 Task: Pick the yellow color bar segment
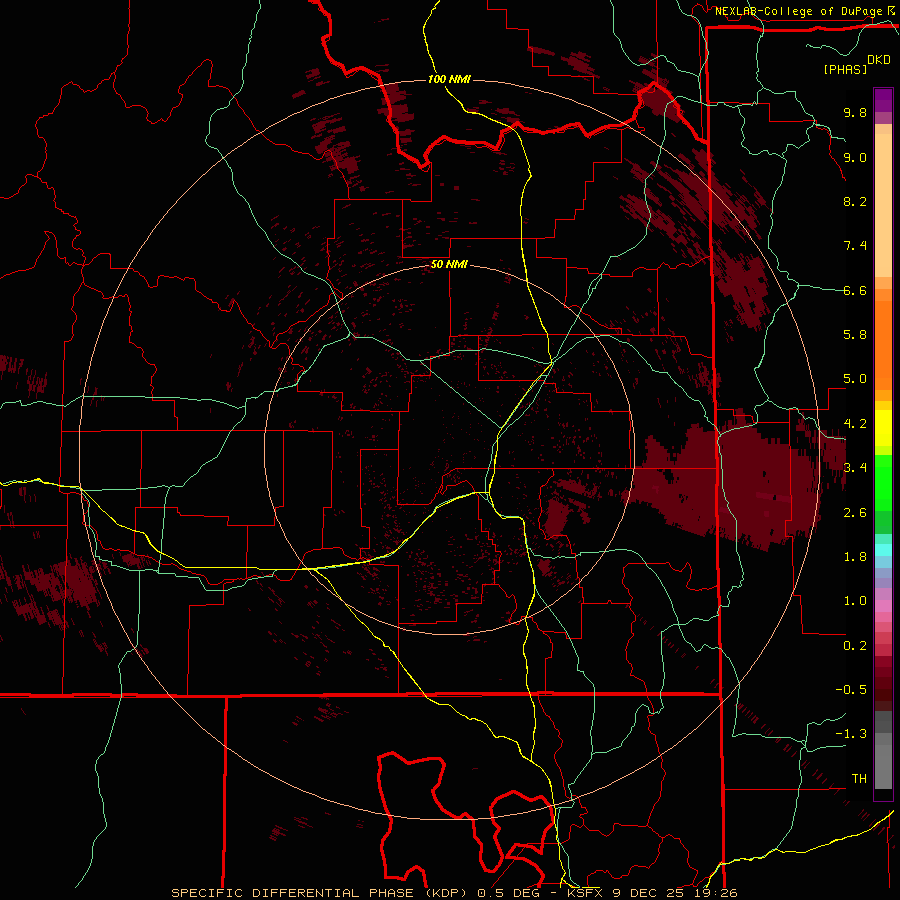click(x=883, y=428)
